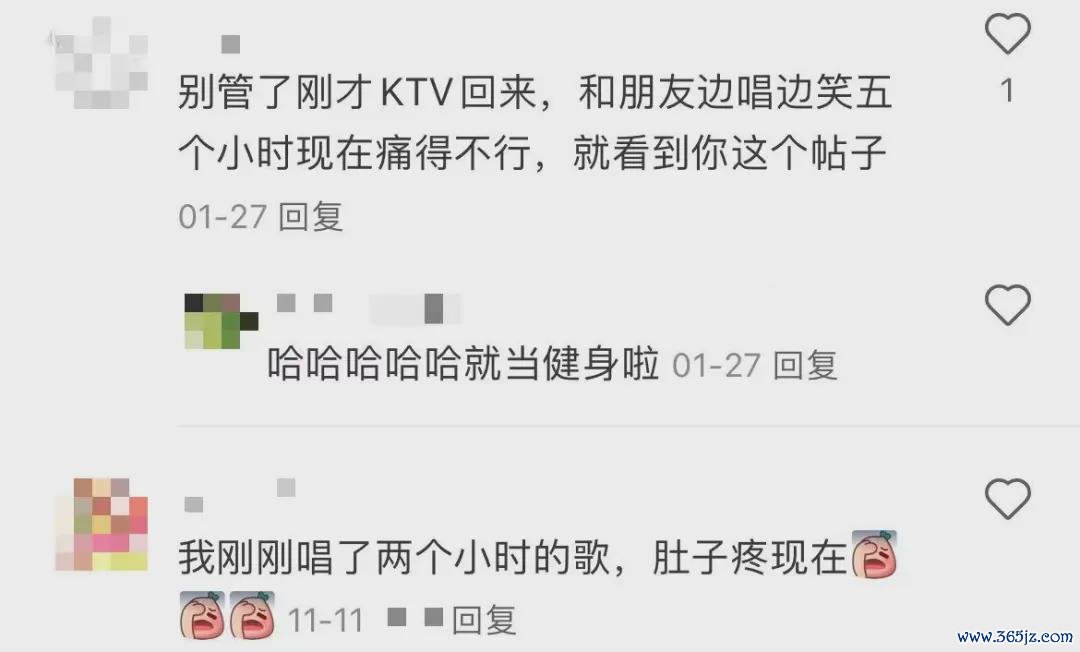Reply to the KTV comment via 回复
Image resolution: width=1080 pixels, height=652 pixels.
click(311, 217)
